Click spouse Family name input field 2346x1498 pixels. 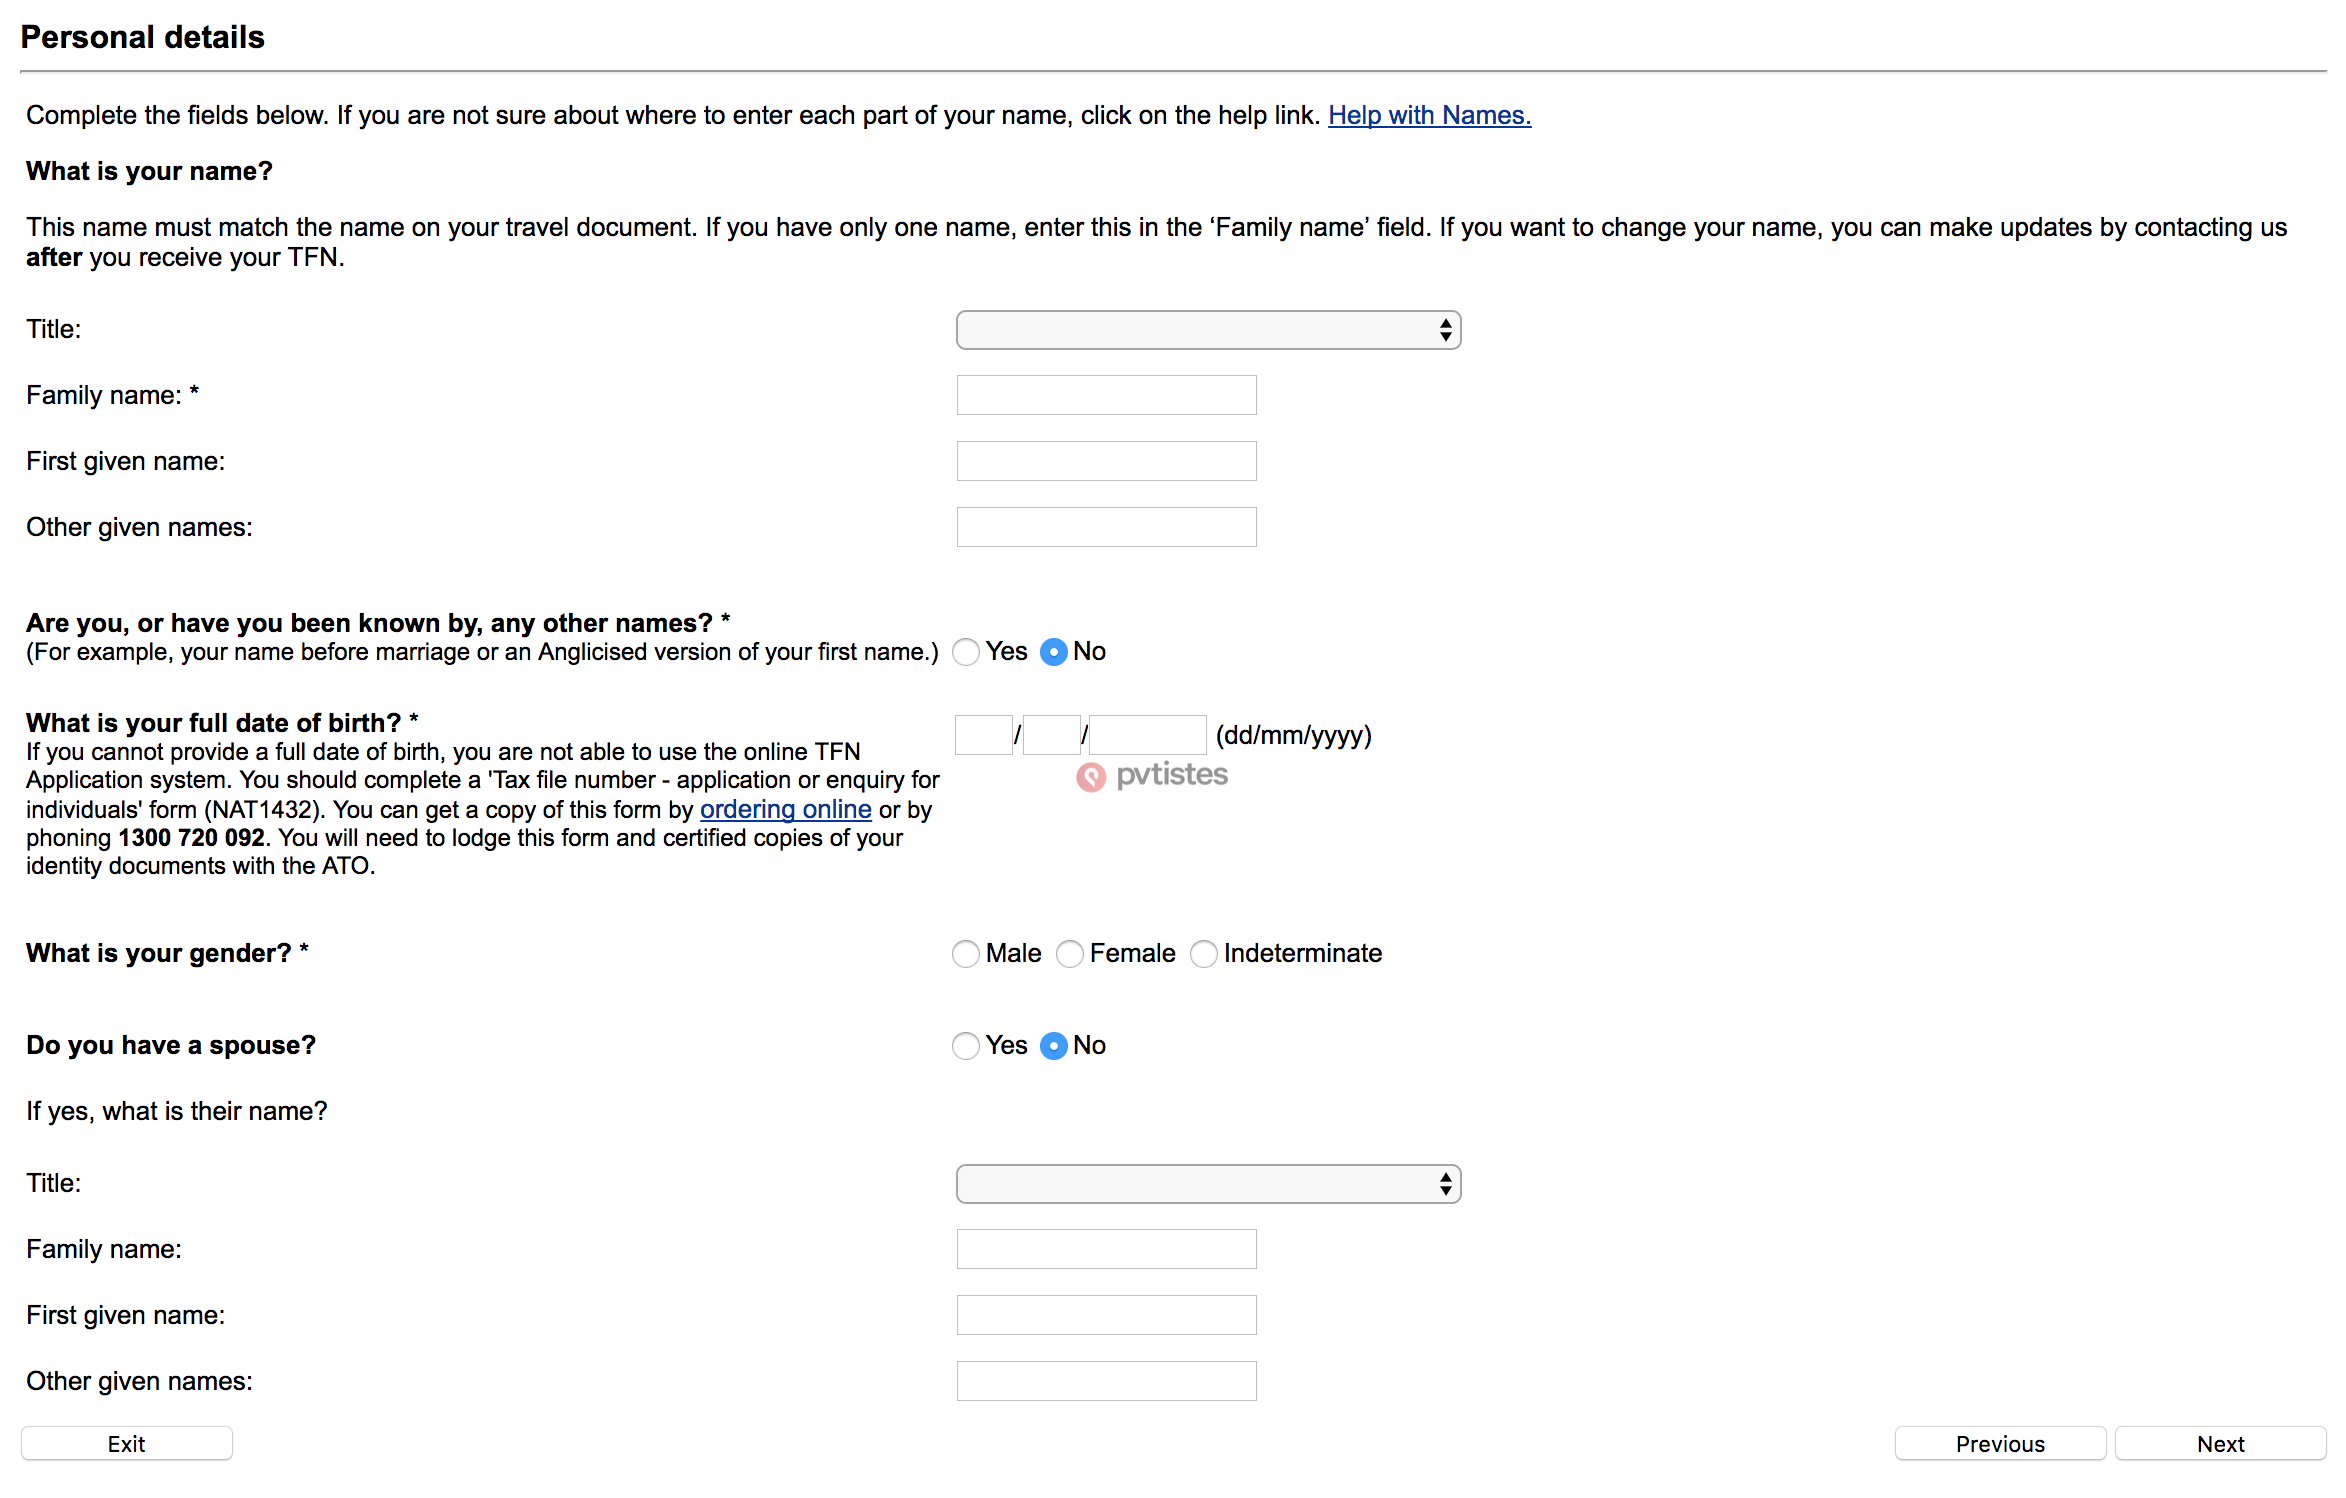pyautogui.click(x=1106, y=1250)
